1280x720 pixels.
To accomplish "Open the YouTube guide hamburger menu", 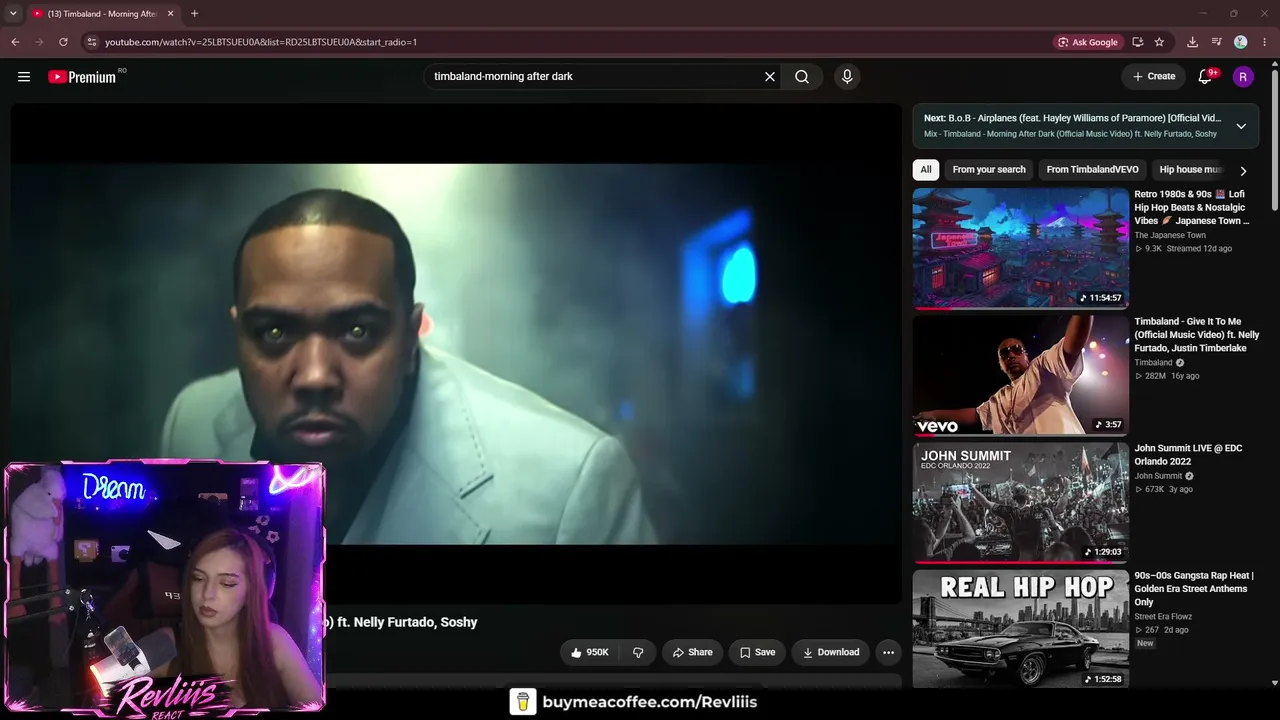I will [x=24, y=76].
